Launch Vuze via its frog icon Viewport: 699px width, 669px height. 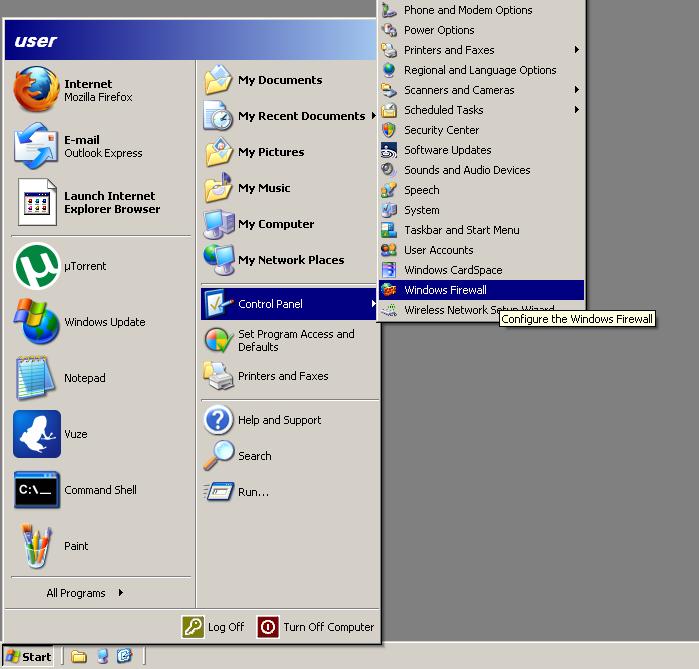click(37, 434)
